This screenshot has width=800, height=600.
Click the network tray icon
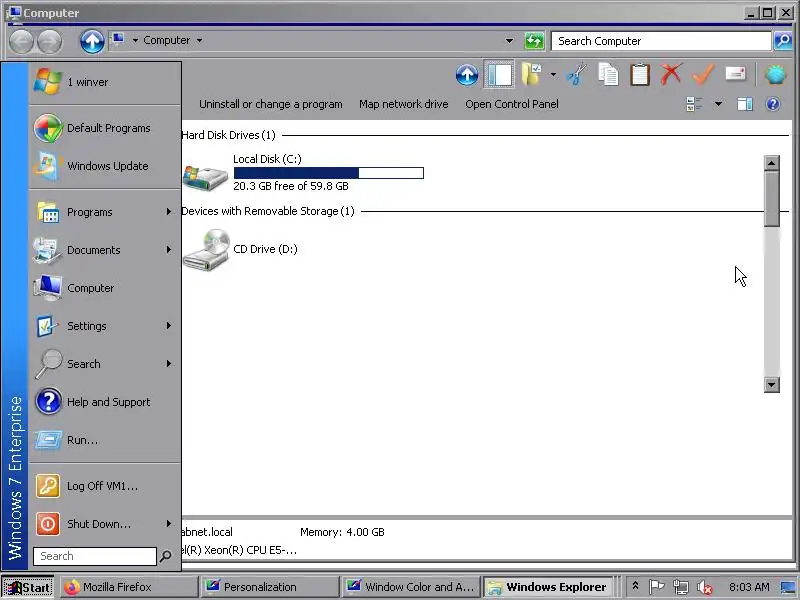680,587
